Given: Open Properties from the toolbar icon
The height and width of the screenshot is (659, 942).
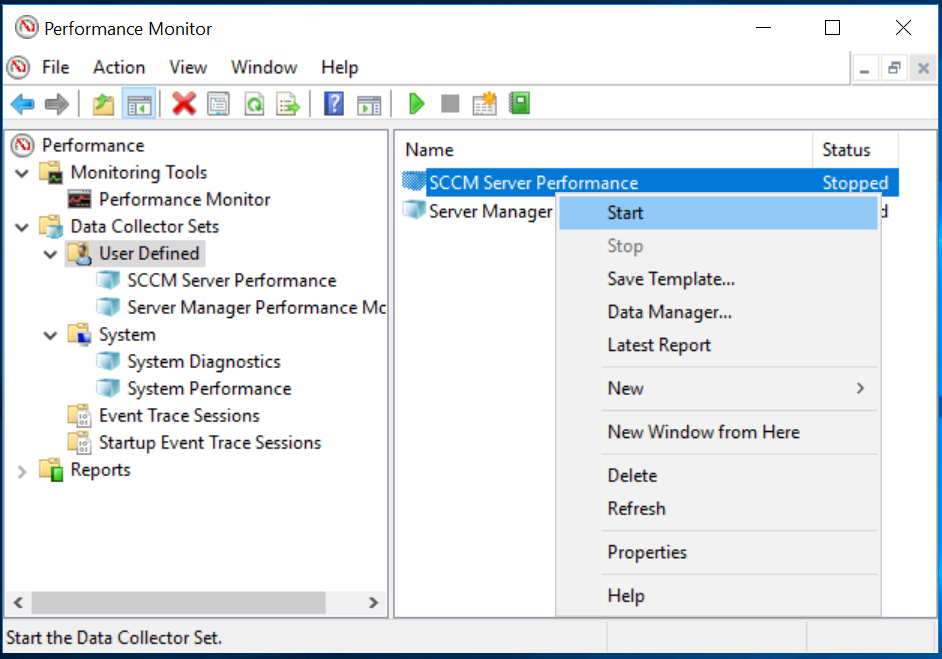Looking at the screenshot, I should click(218, 104).
